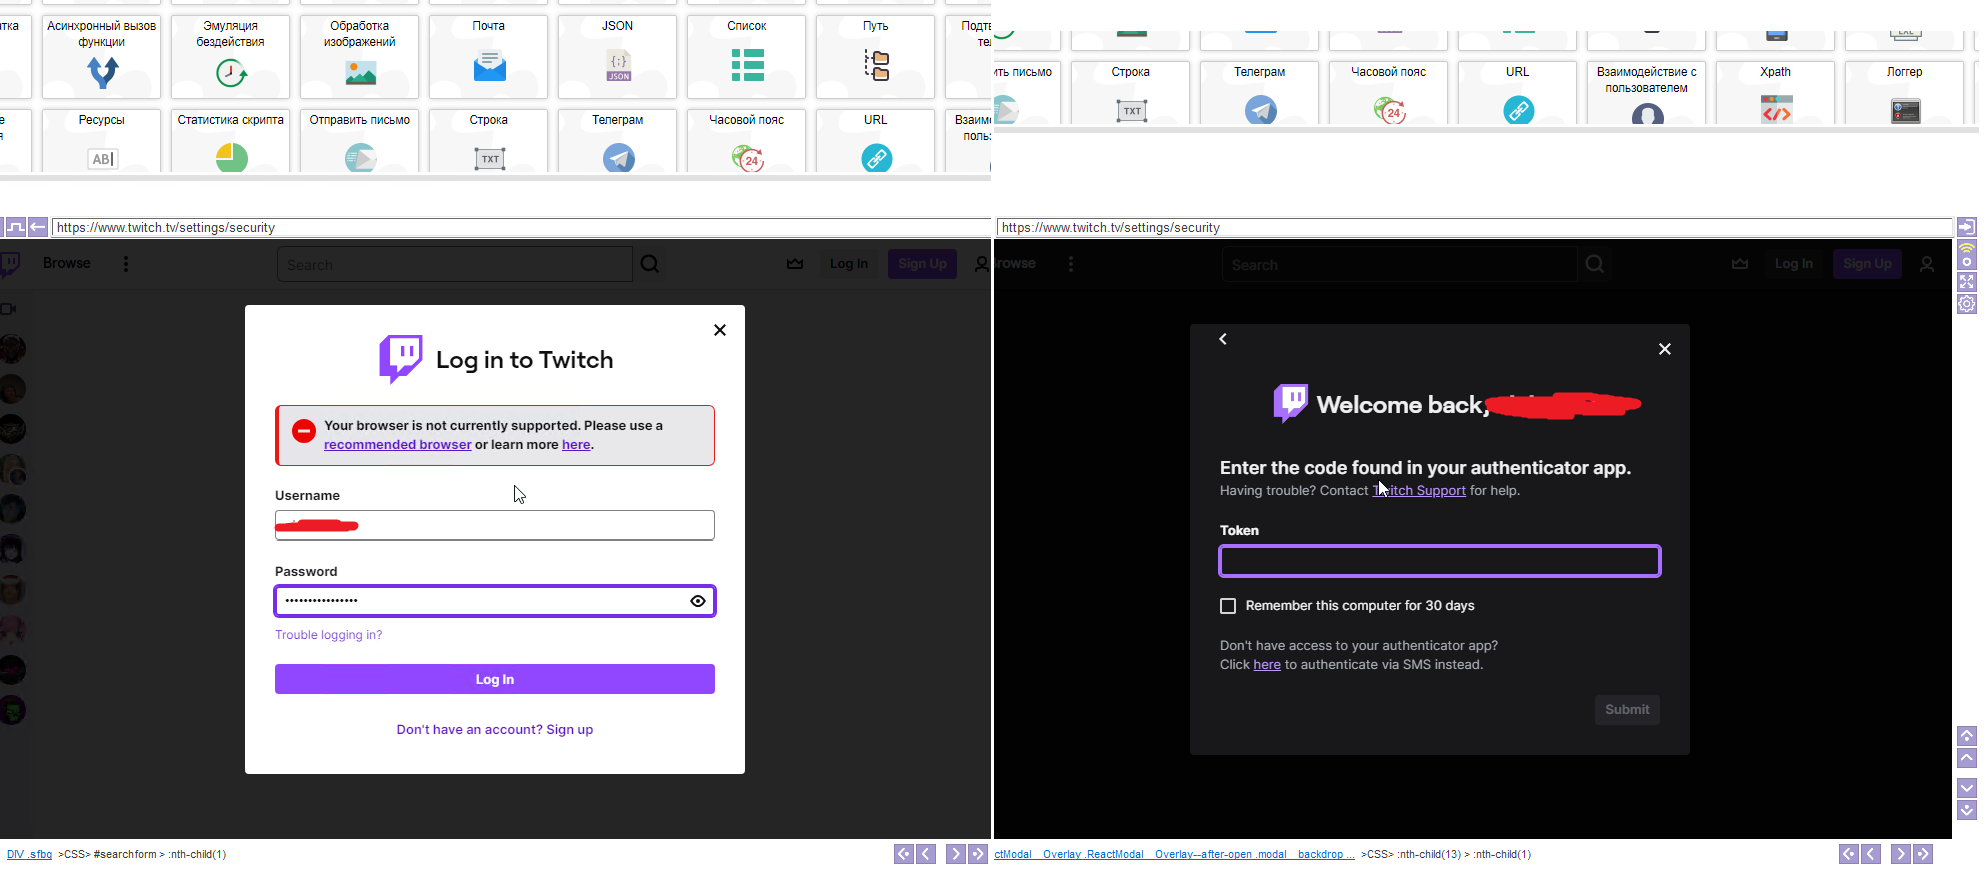Click the Submit button in the token dialog
The image size is (1986, 876).
[x=1627, y=710]
